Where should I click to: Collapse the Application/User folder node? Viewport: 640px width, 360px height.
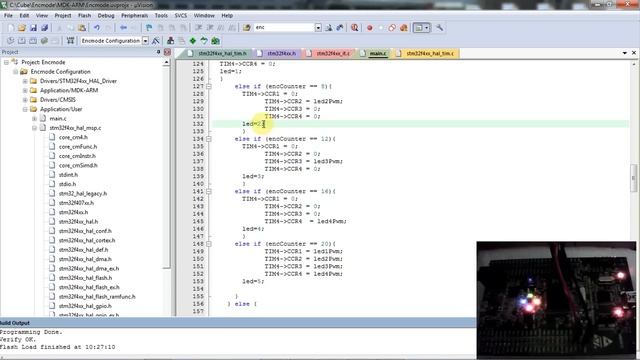click(25, 109)
